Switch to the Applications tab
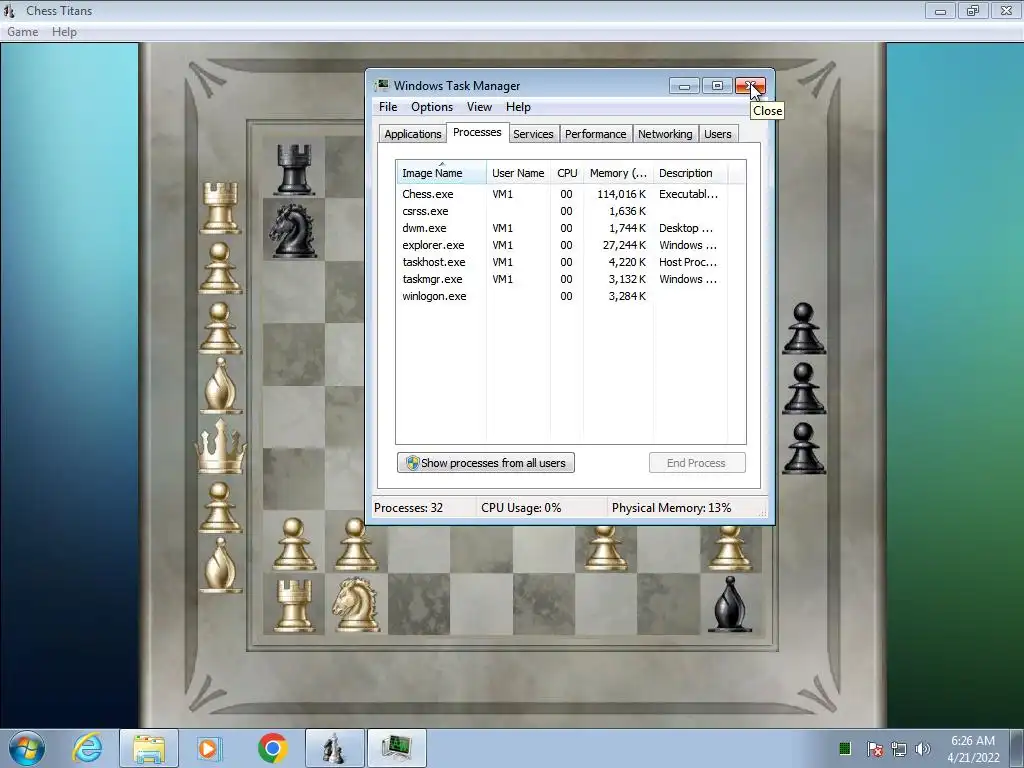The width and height of the screenshot is (1024, 768). pos(413,134)
